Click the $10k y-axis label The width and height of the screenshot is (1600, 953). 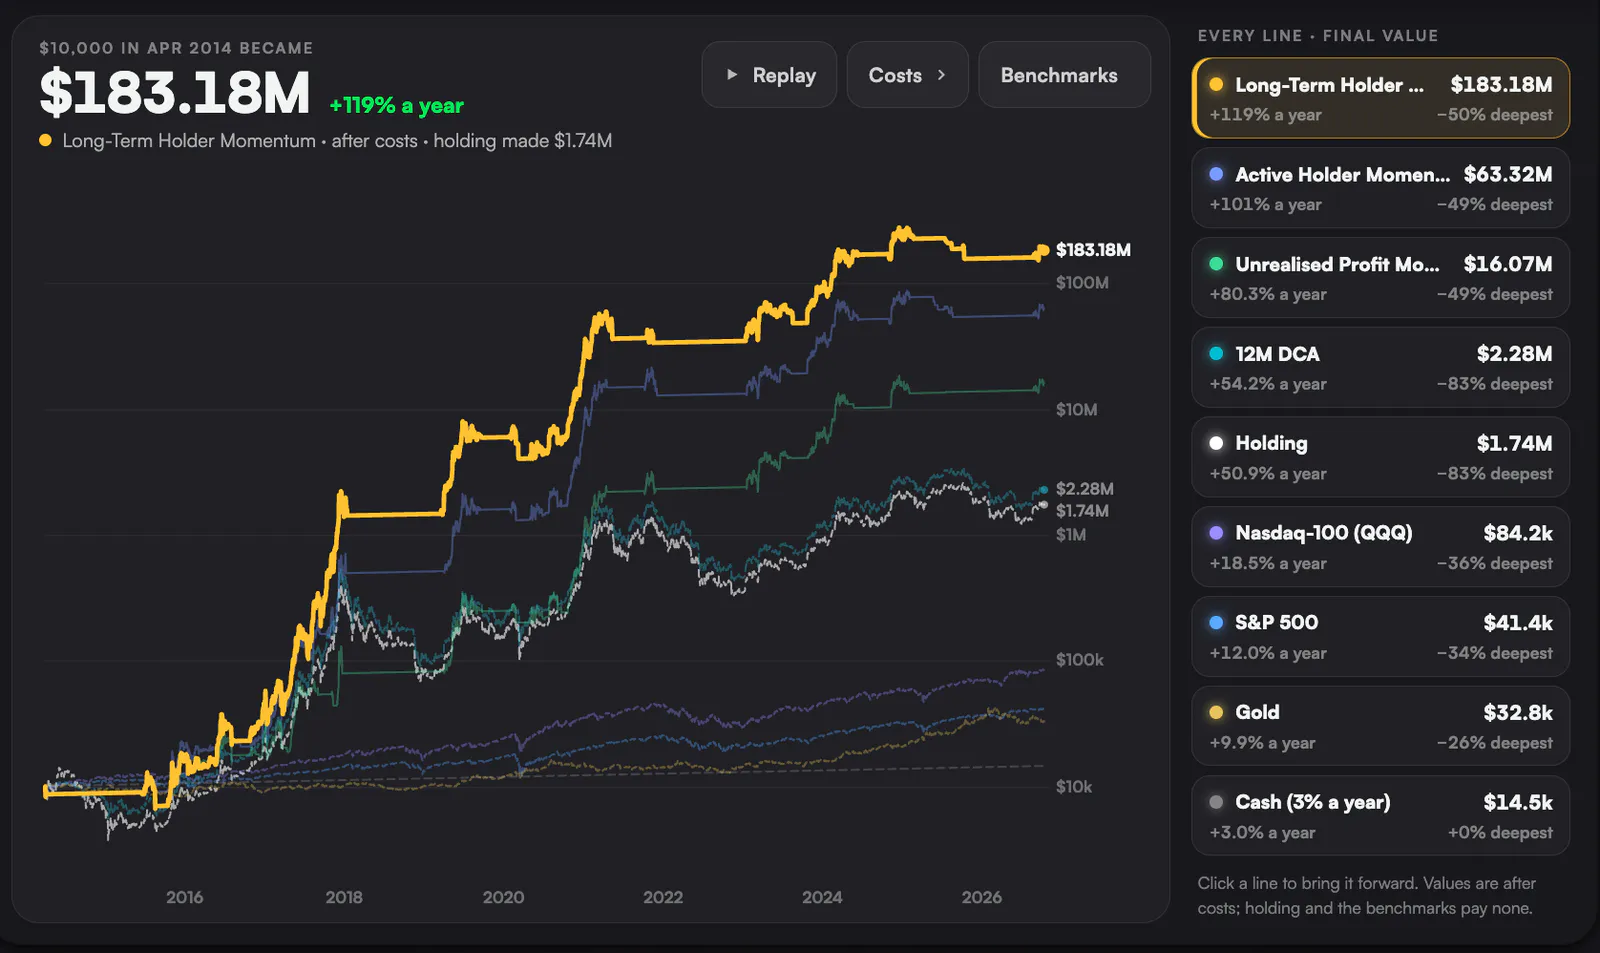pyautogui.click(x=1074, y=787)
